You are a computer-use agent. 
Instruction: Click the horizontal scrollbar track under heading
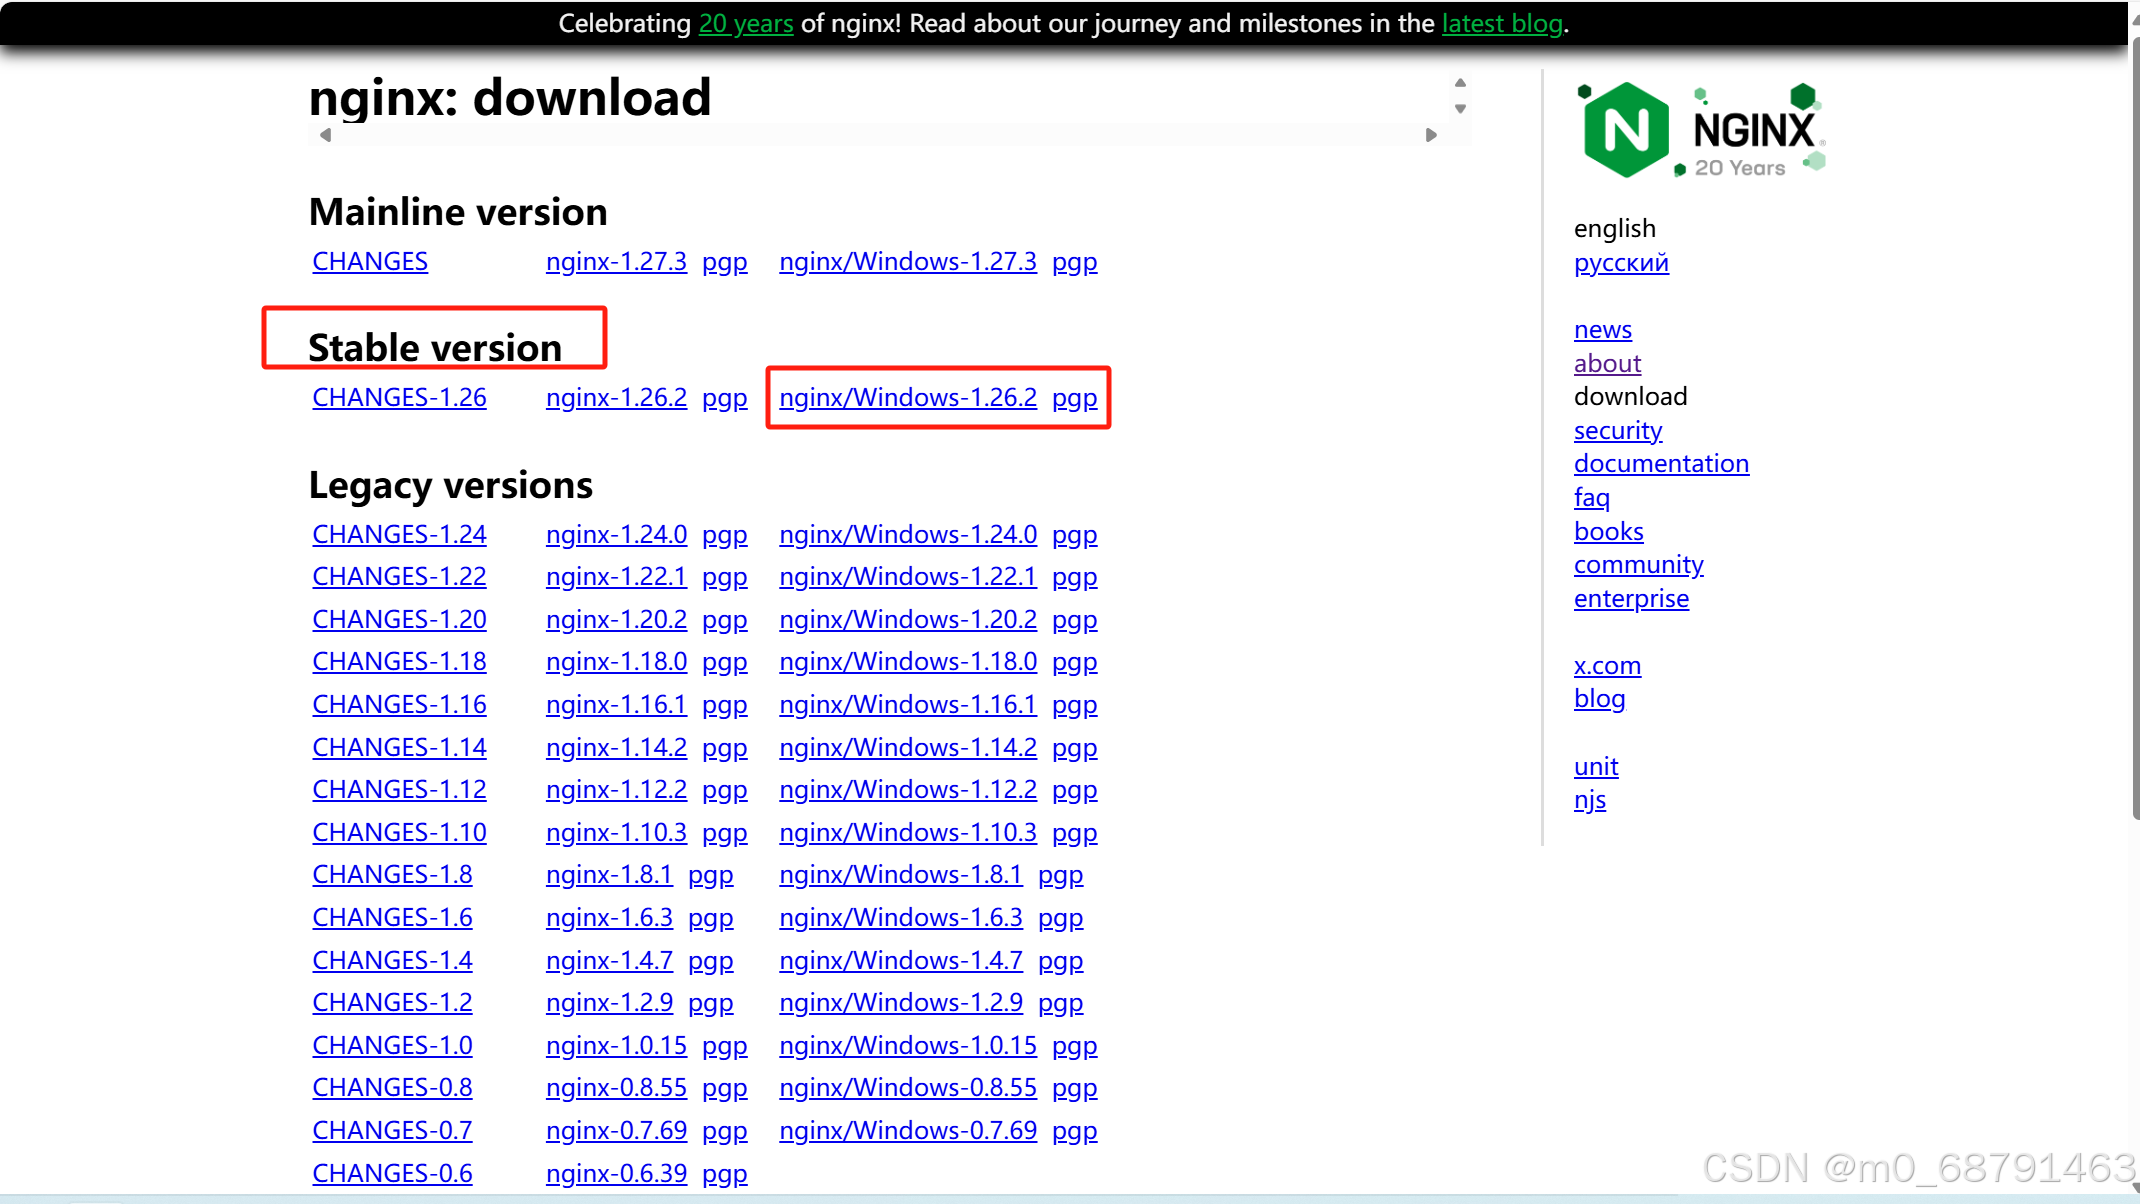(878, 135)
